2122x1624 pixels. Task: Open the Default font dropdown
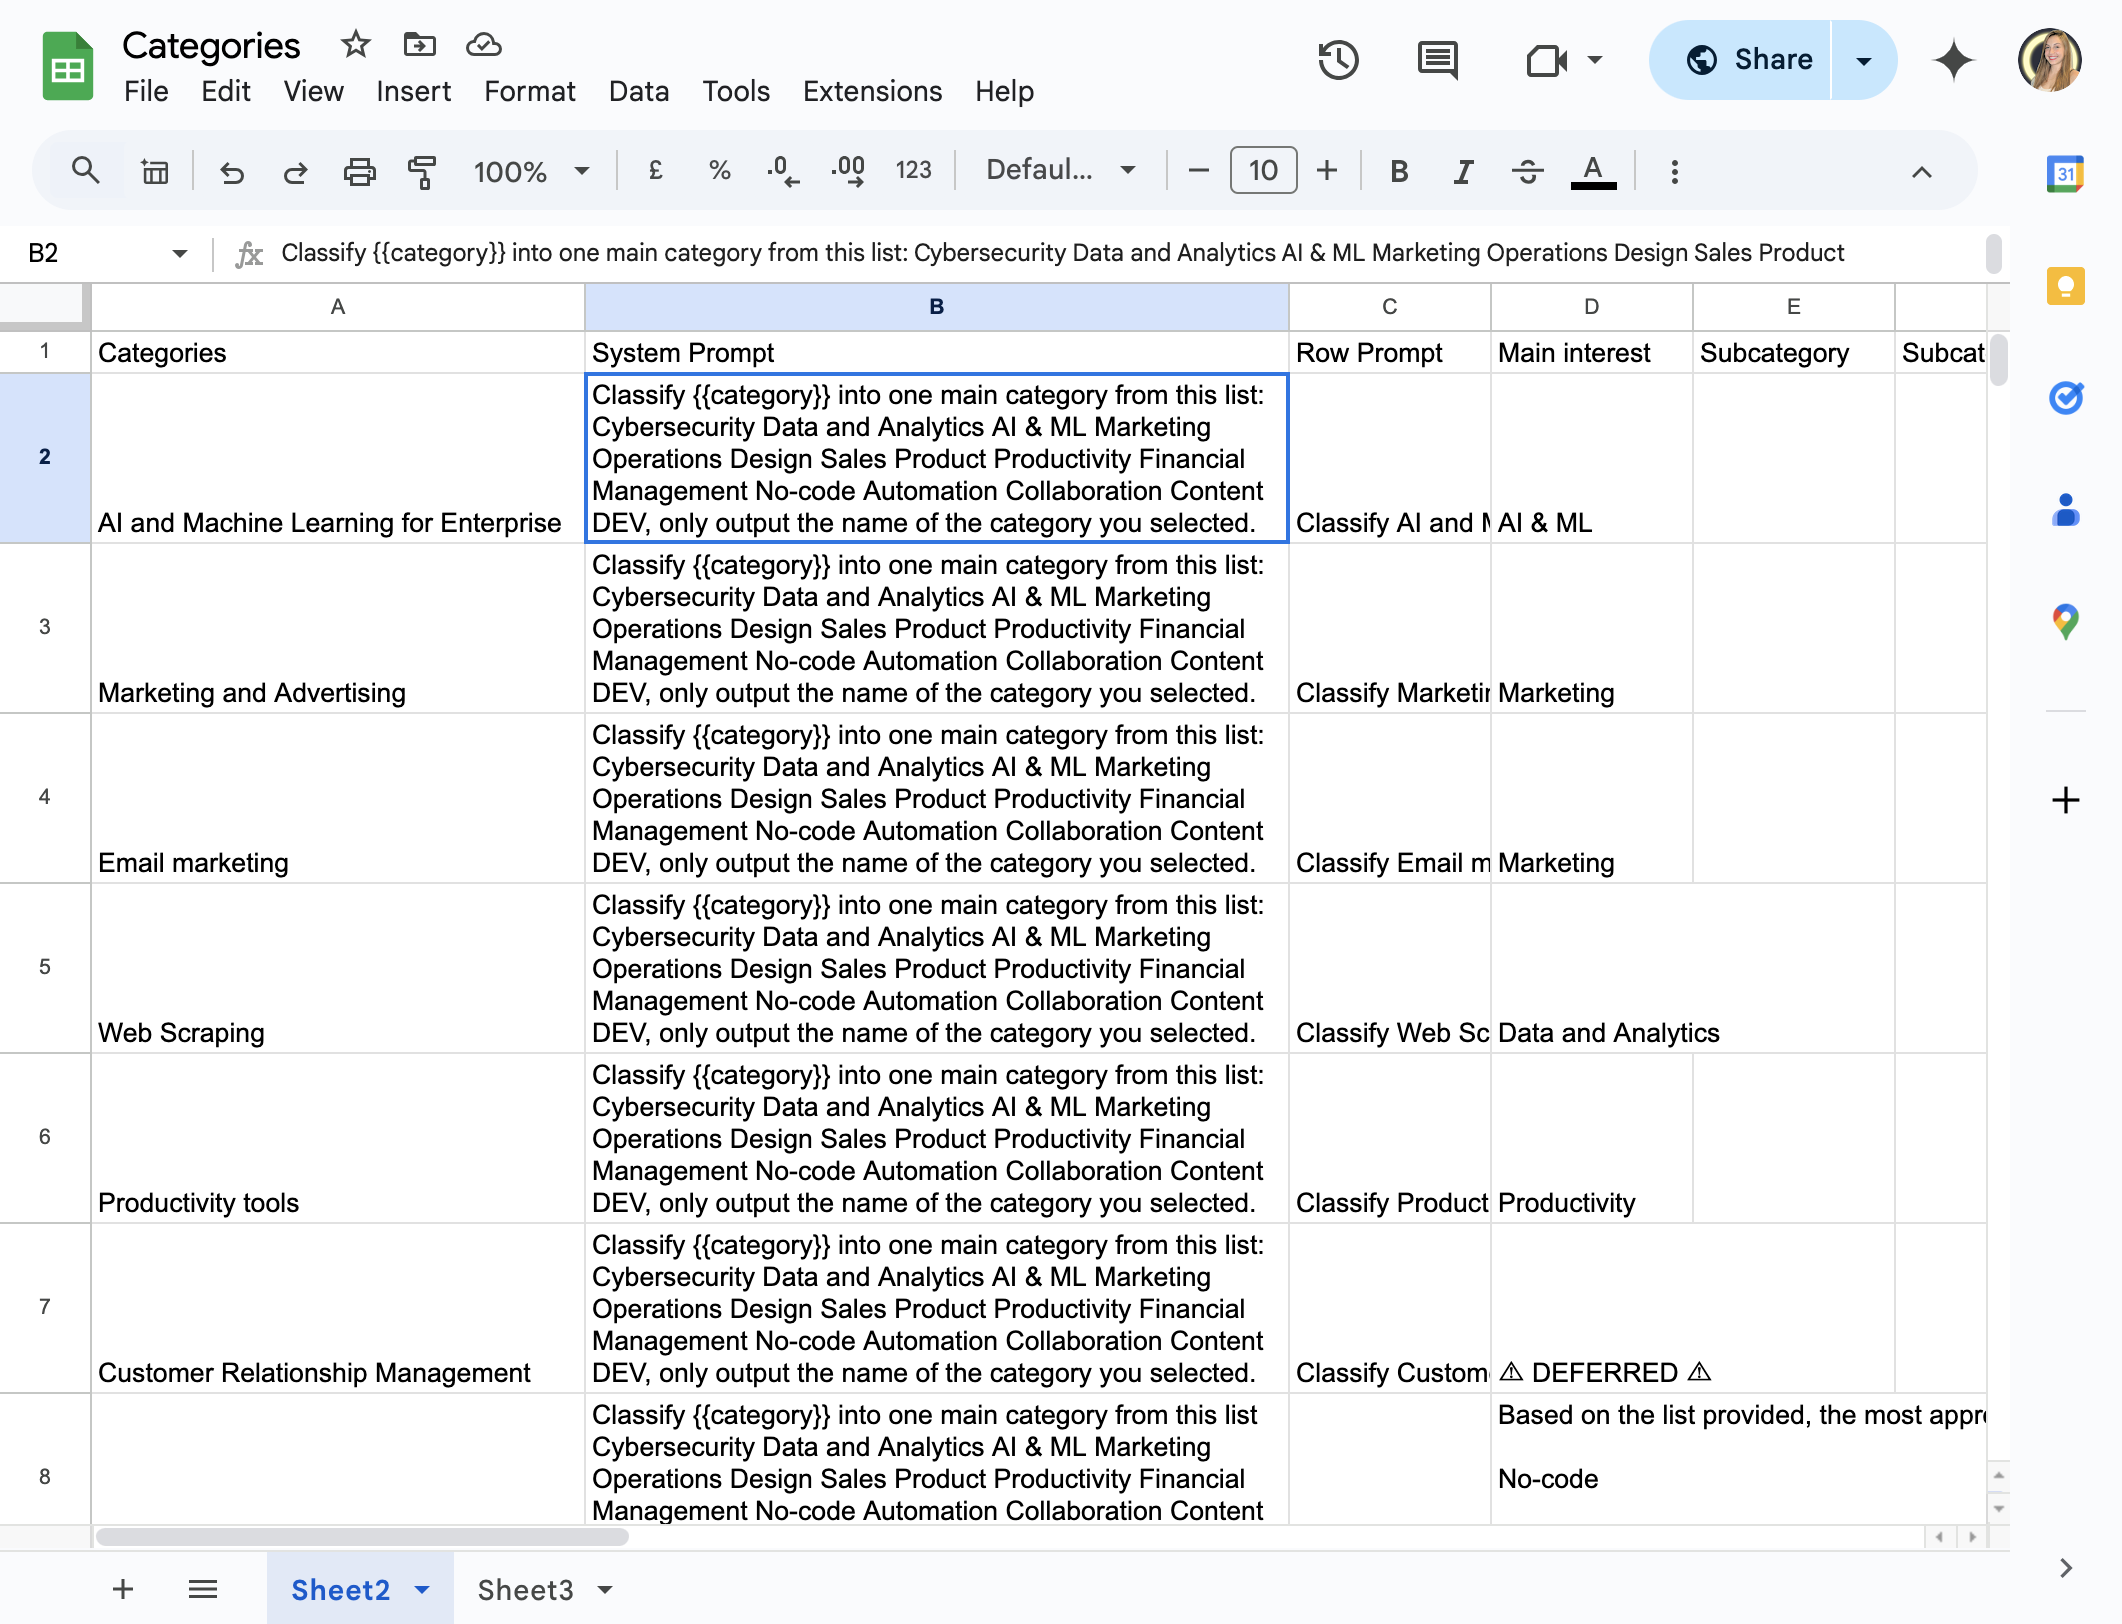point(1061,170)
